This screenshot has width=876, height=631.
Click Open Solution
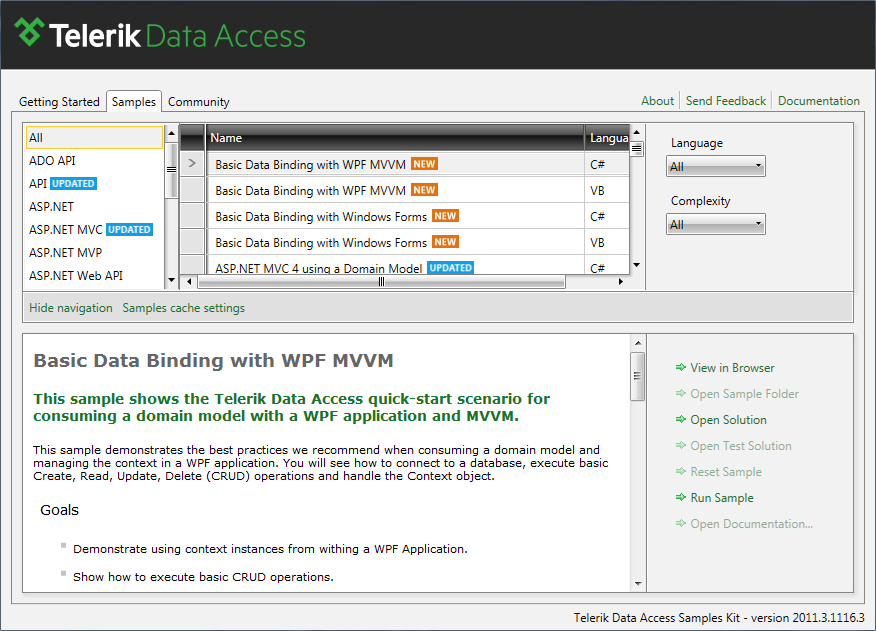(728, 420)
